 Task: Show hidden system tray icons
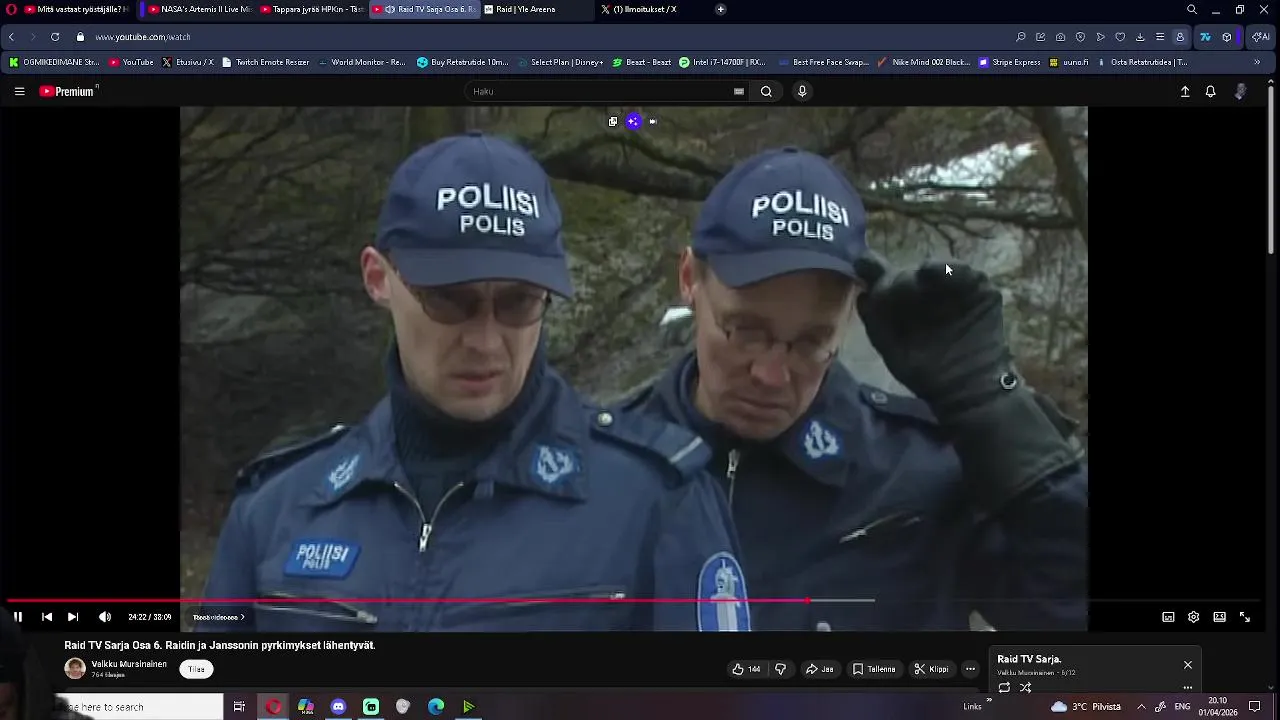click(x=1141, y=706)
